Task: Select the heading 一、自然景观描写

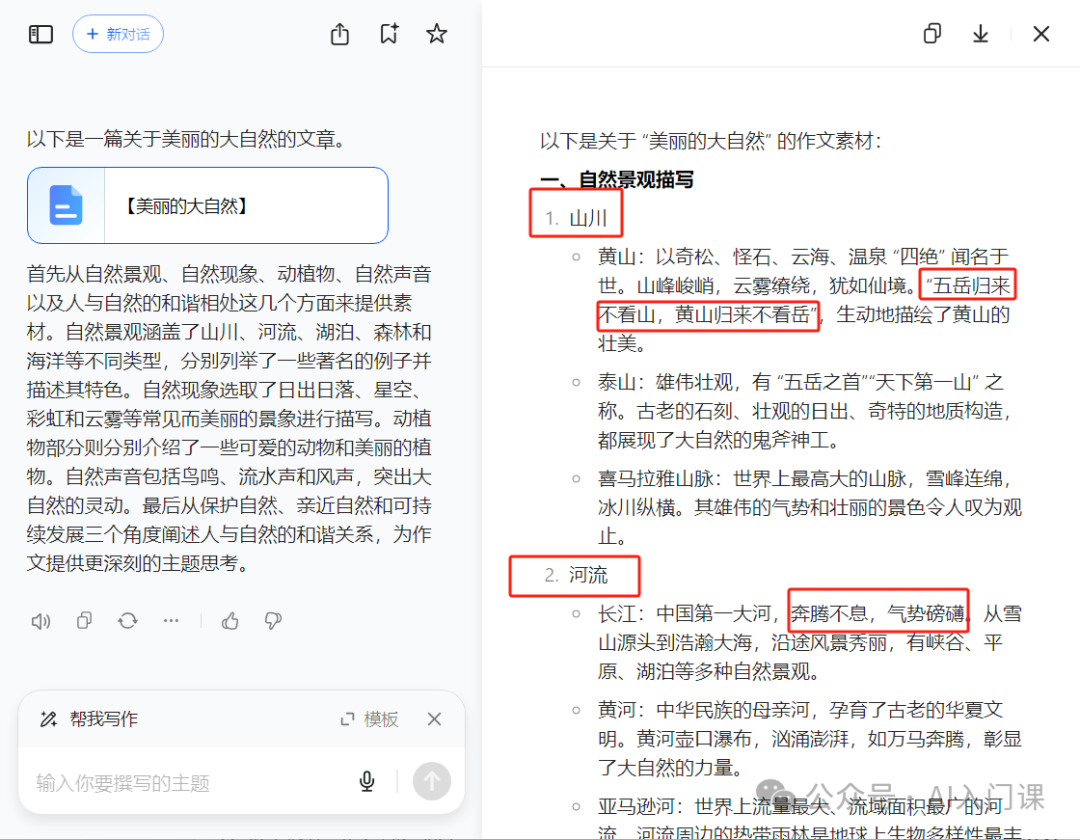Action: [x=616, y=180]
